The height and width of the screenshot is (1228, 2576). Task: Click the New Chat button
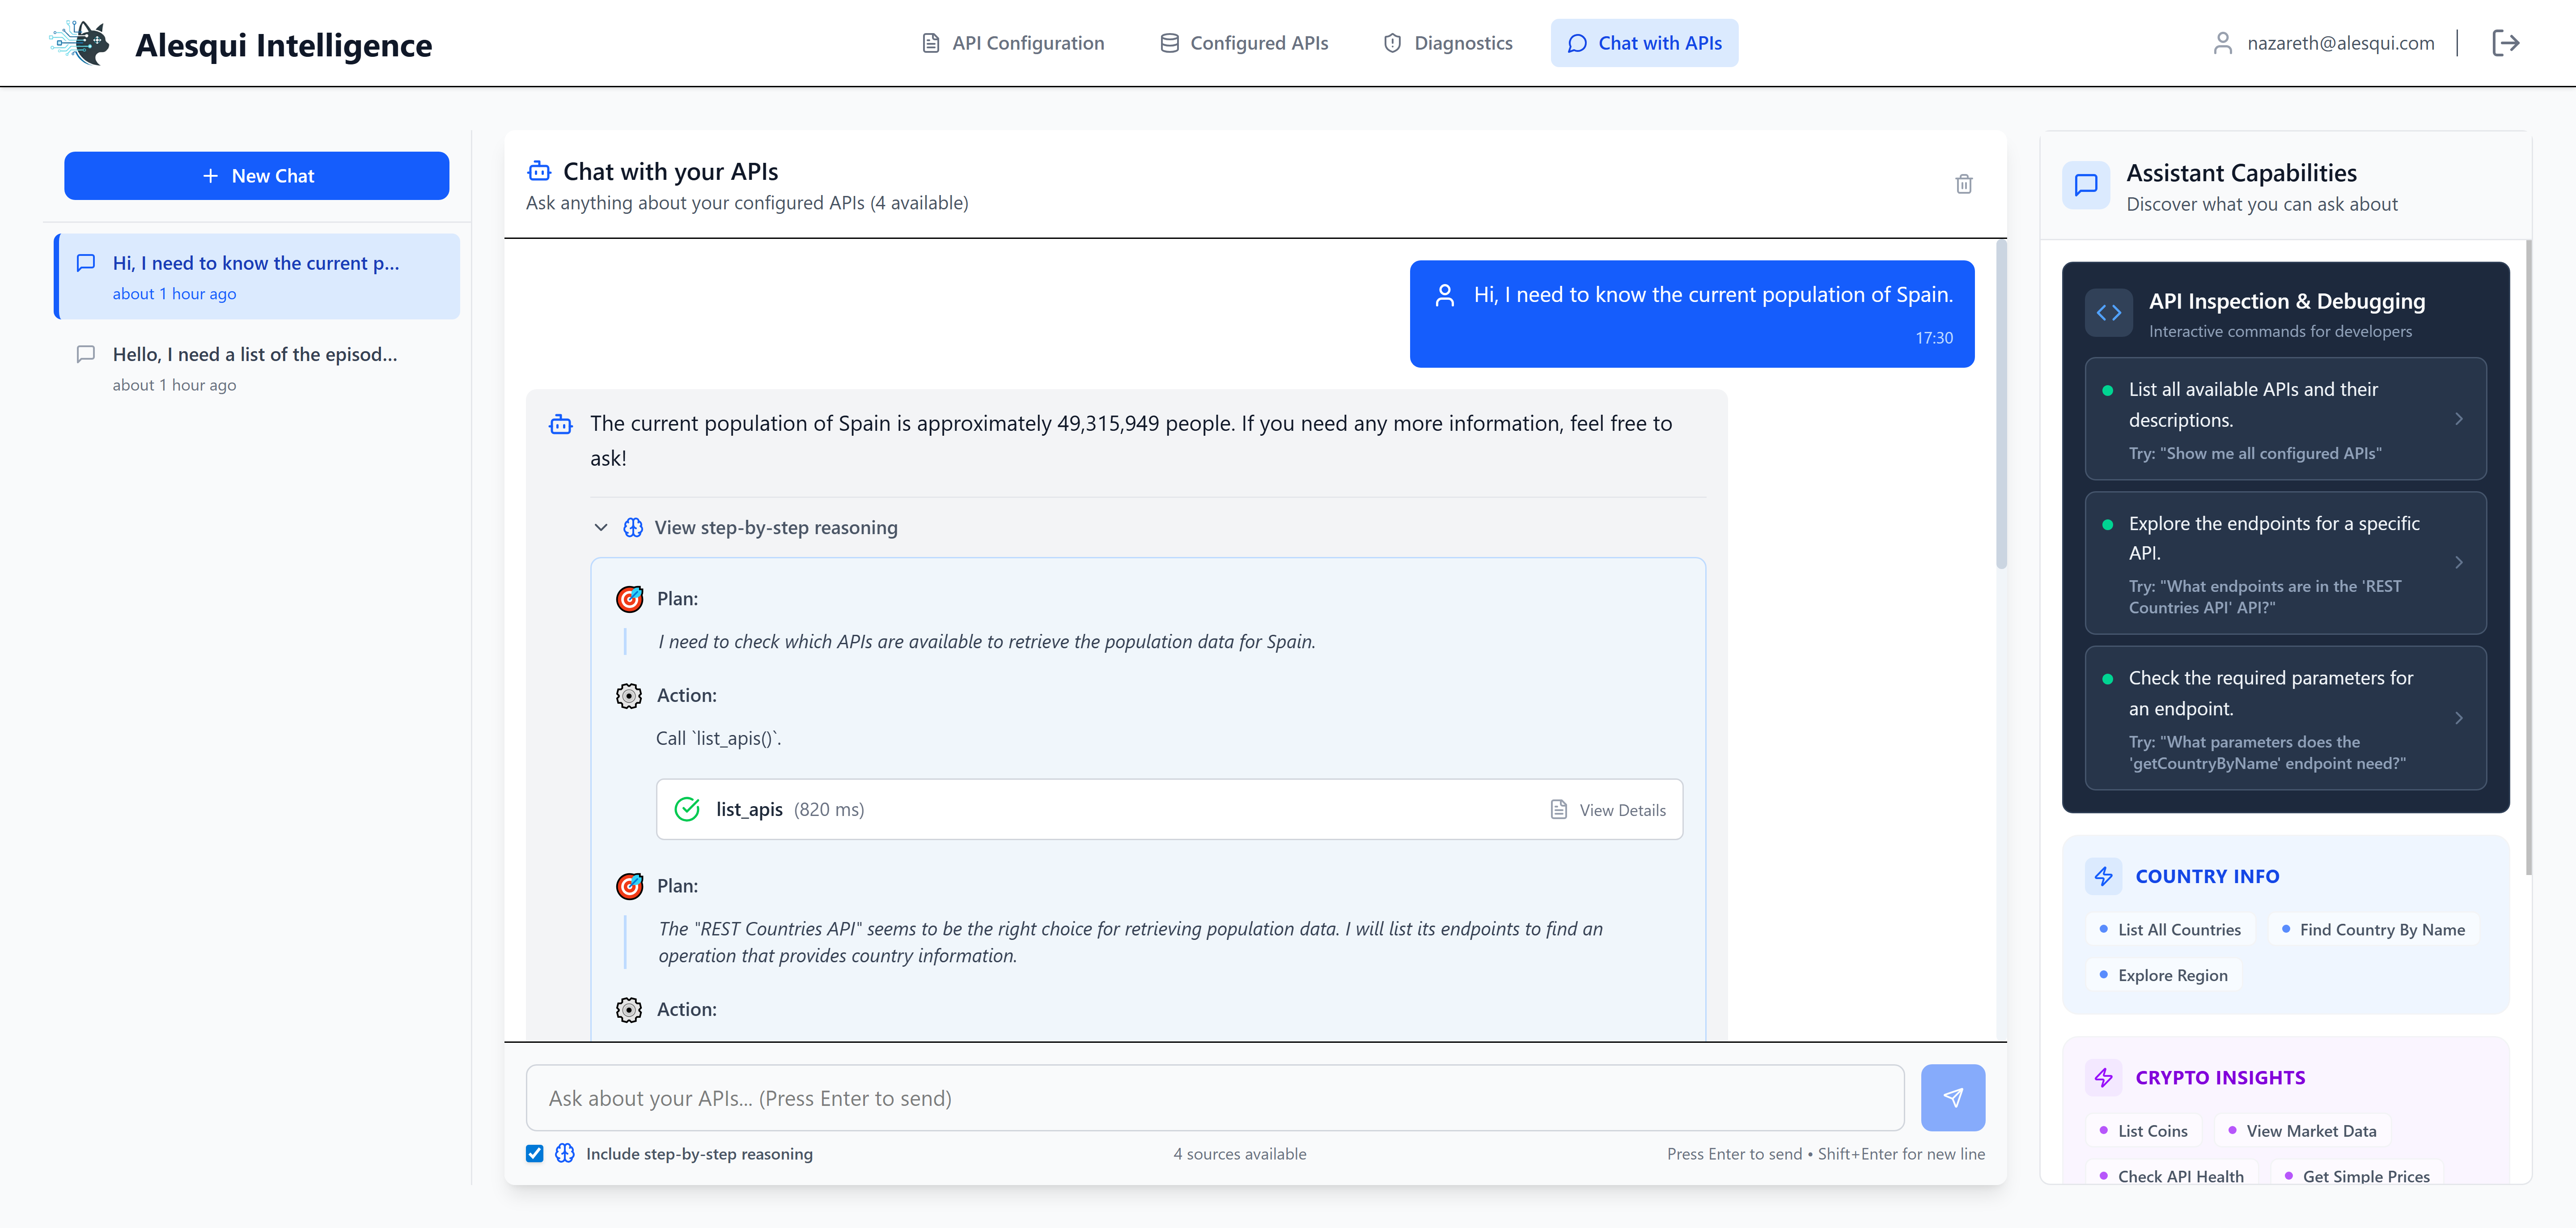click(256, 175)
